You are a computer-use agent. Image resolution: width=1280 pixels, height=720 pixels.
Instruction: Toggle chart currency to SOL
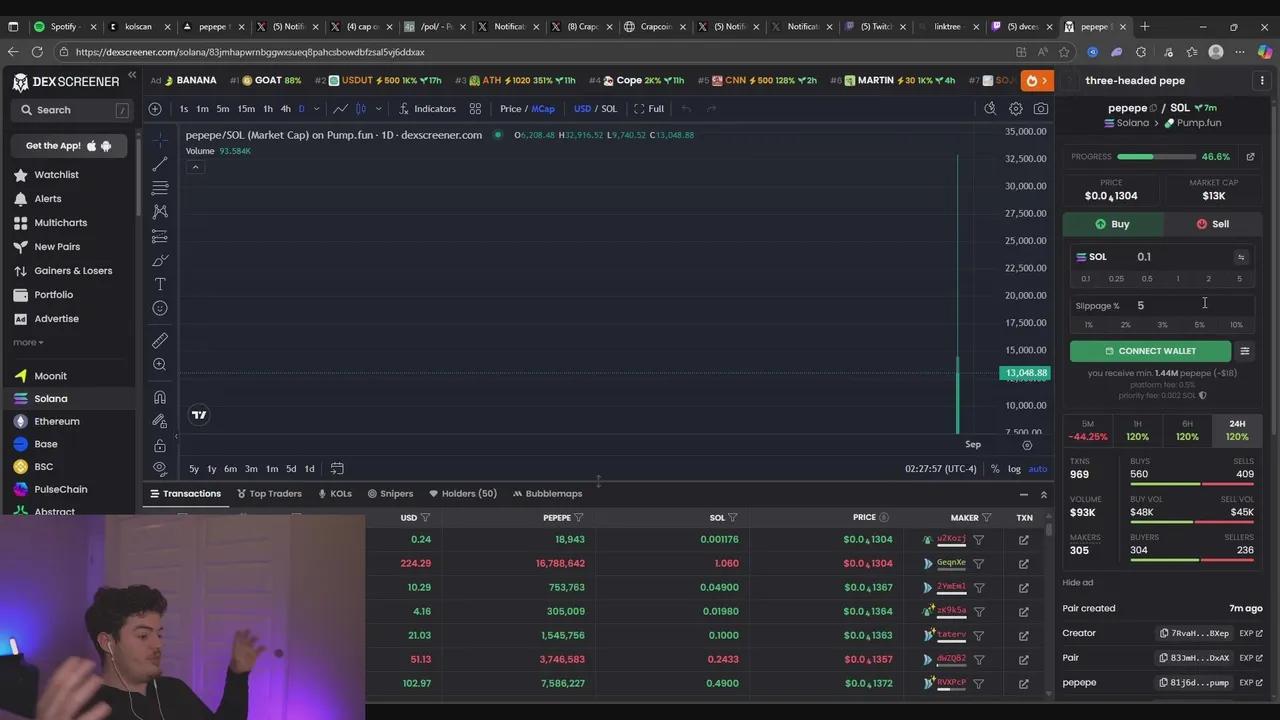point(609,109)
